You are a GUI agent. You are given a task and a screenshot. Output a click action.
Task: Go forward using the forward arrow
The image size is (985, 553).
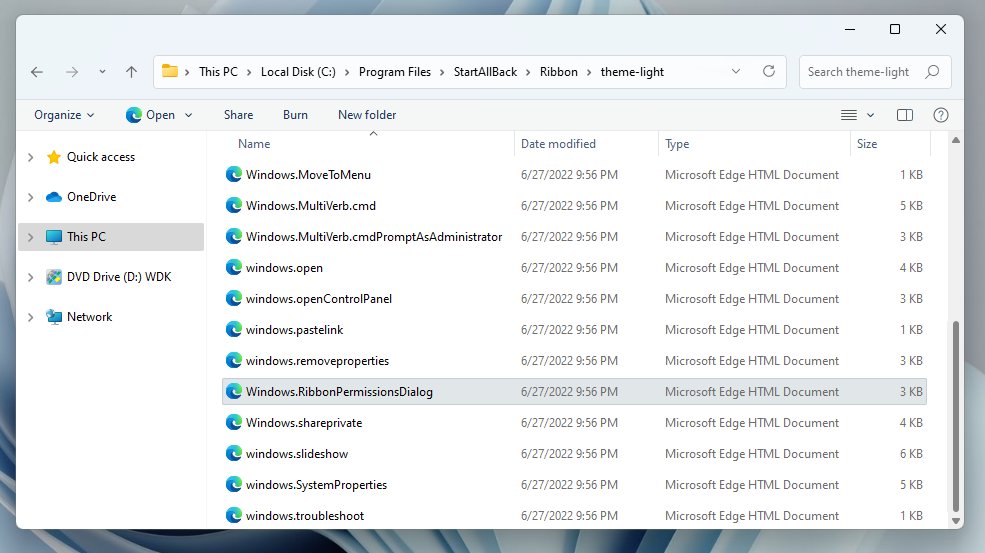point(72,72)
